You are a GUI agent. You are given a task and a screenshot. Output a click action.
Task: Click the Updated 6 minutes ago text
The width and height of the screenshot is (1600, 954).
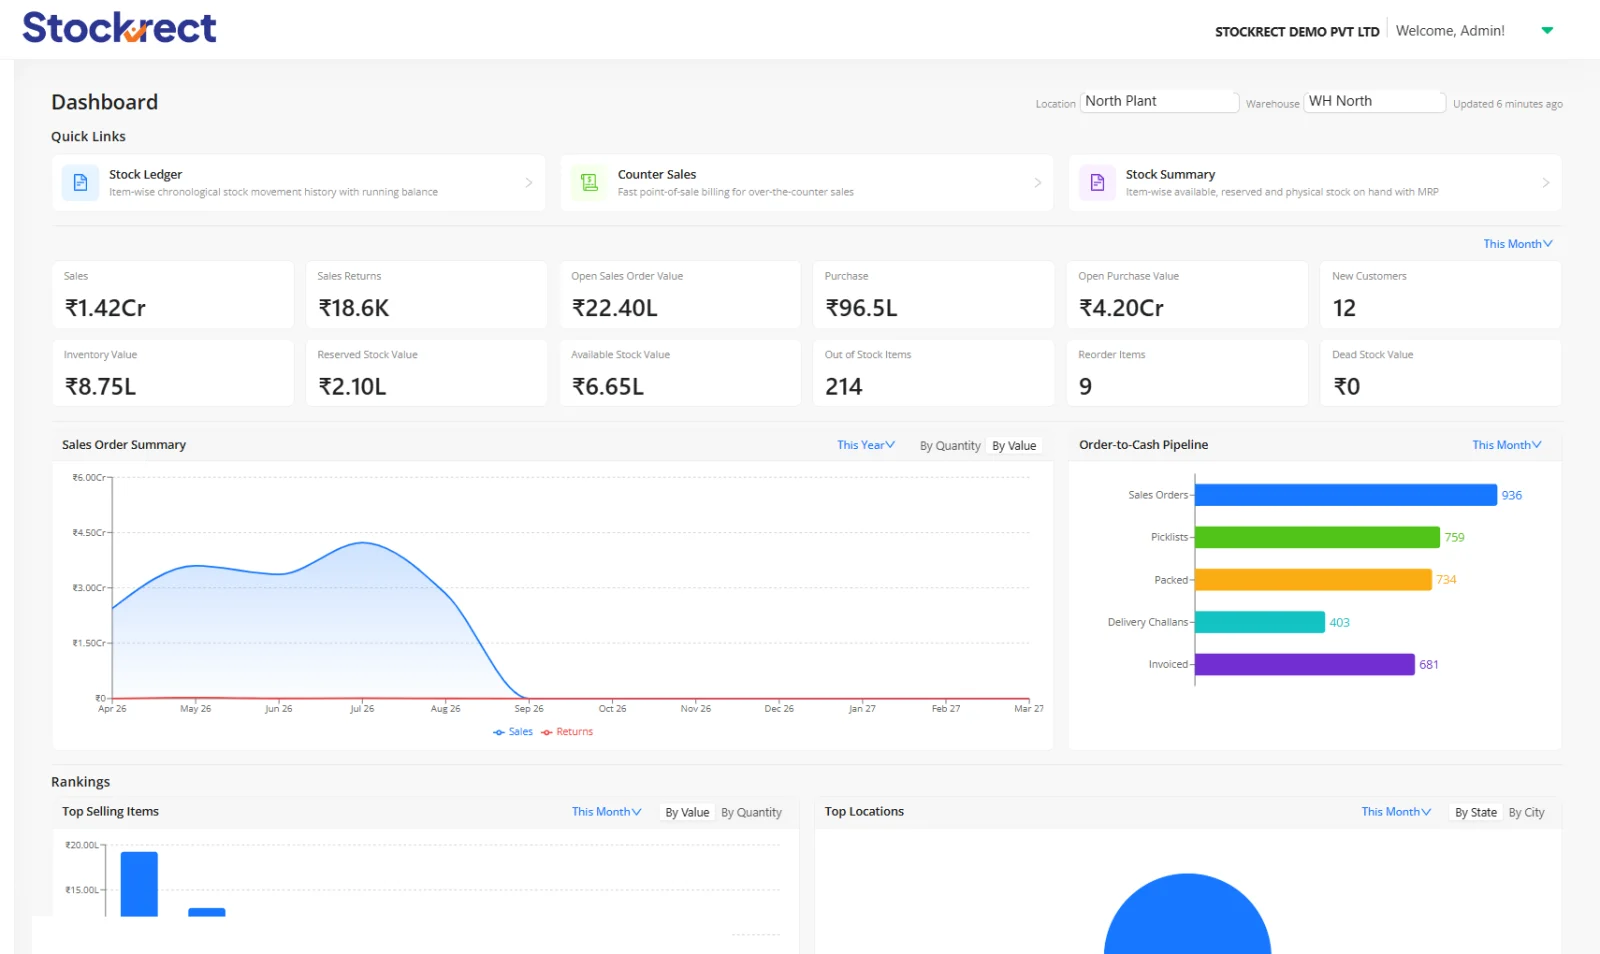pyautogui.click(x=1507, y=104)
